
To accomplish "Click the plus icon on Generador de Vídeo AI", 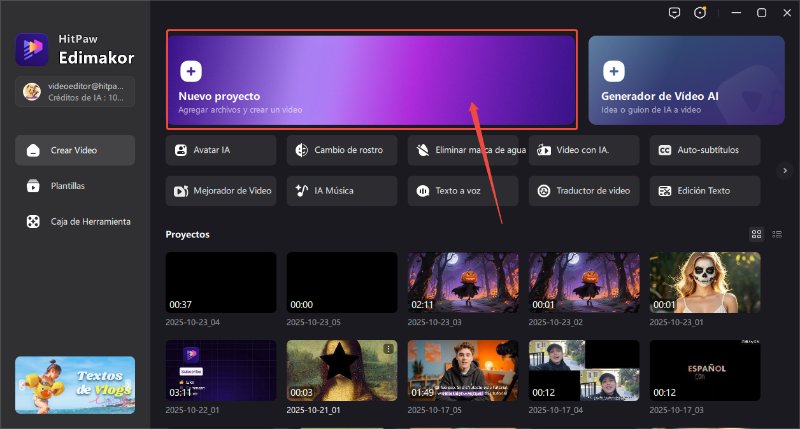I will pyautogui.click(x=613, y=71).
